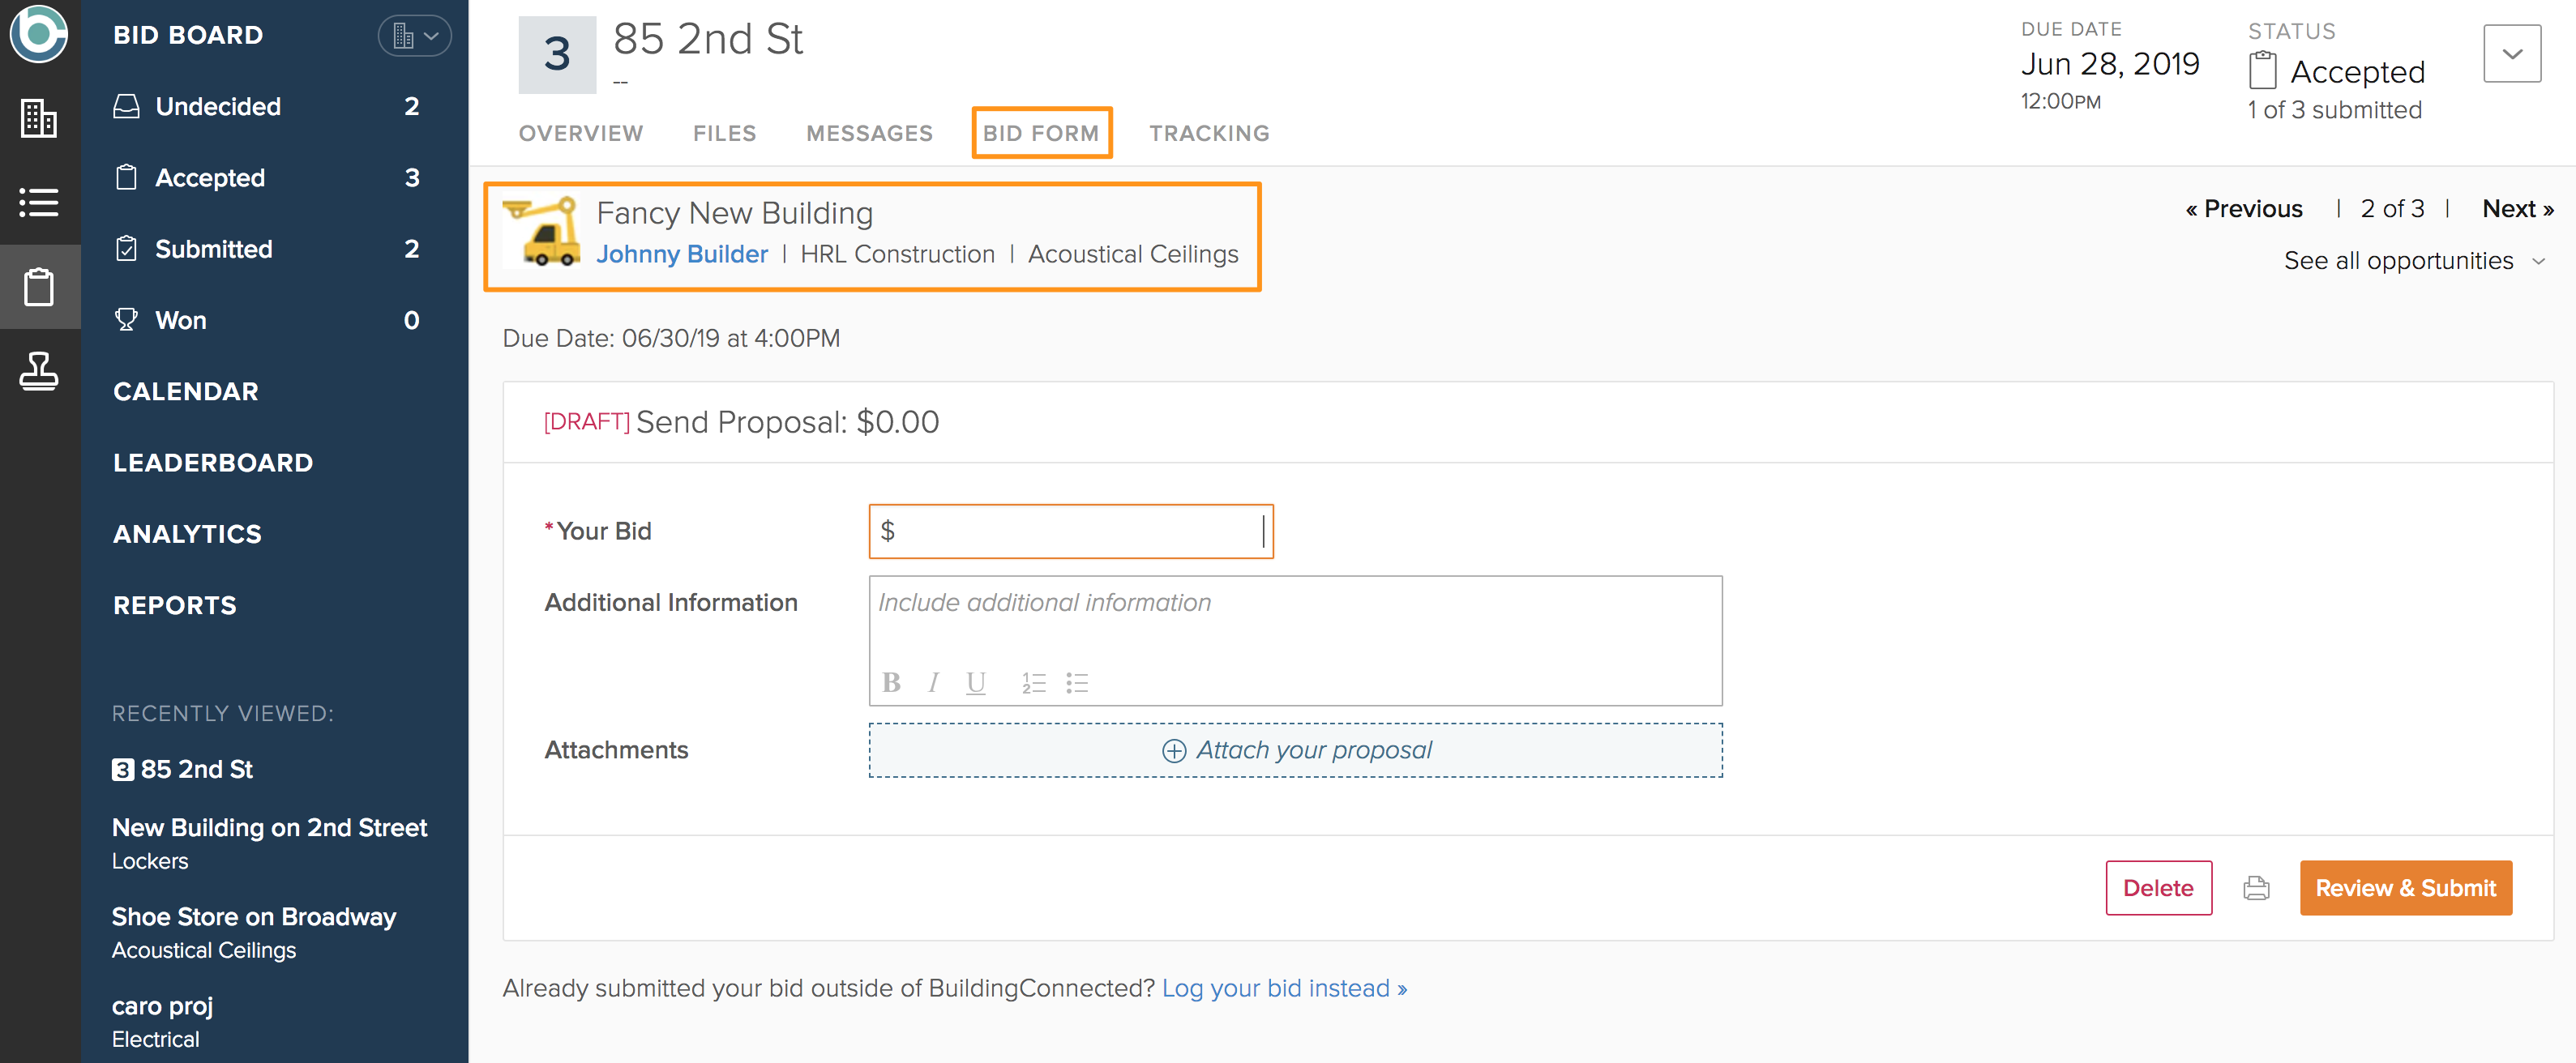Viewport: 2576px width, 1063px height.
Task: Click the Review & Submit button
Action: (2405, 888)
